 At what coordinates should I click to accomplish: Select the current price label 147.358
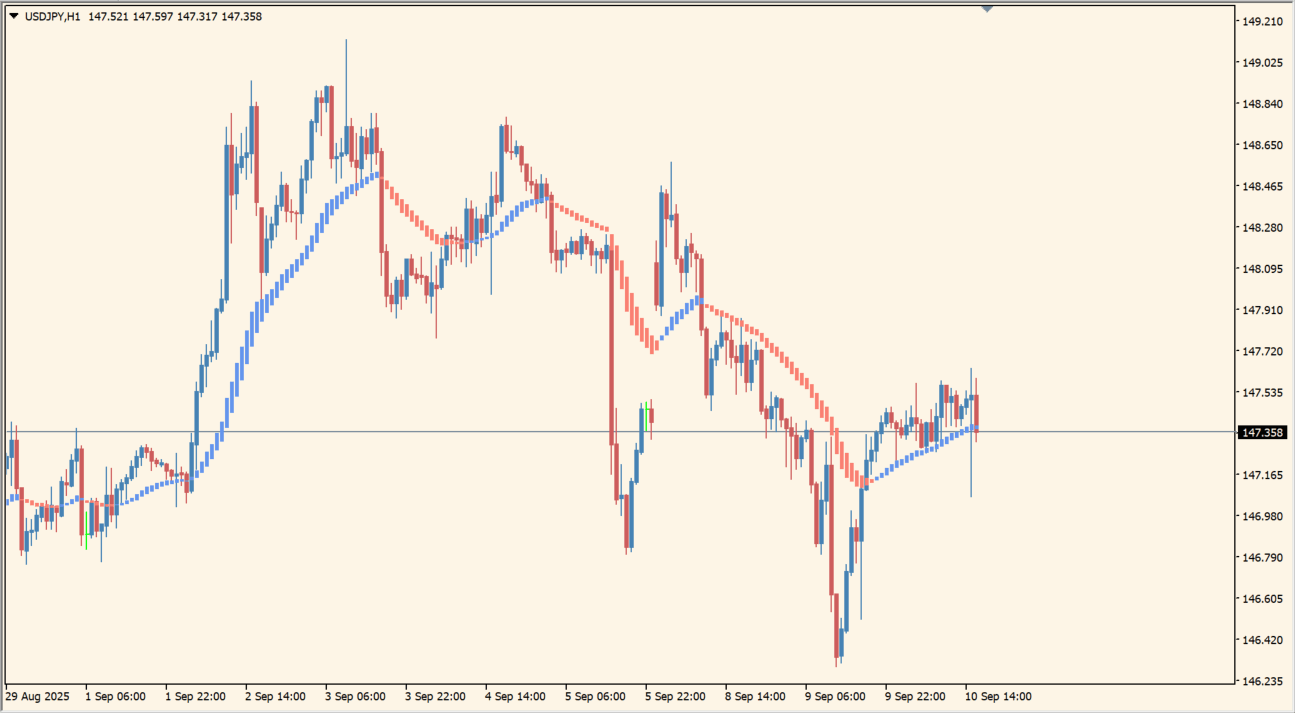point(1262,433)
